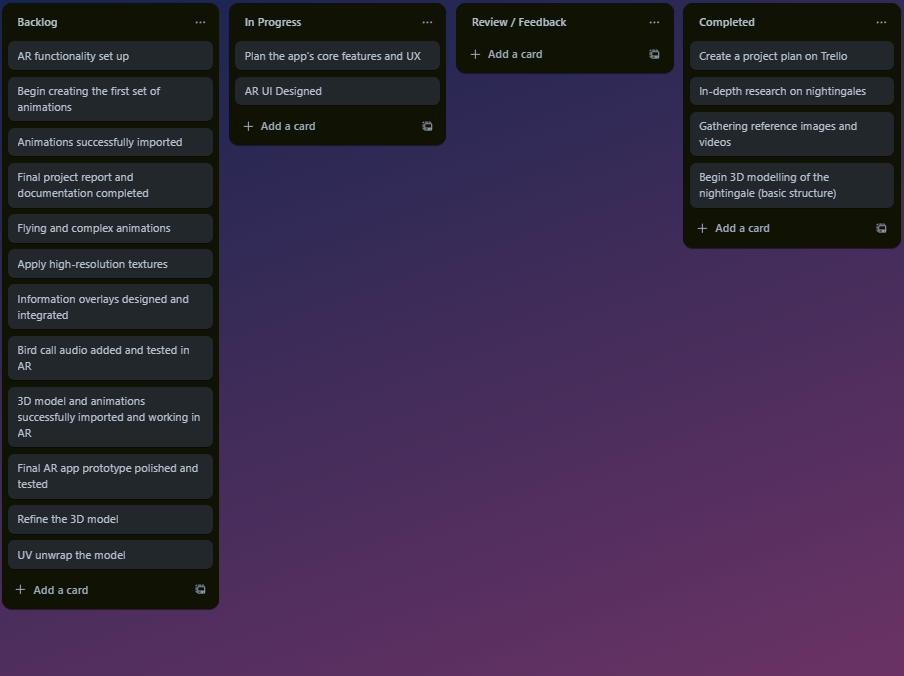Click create-from-template icon in Backlog list

pyautogui.click(x=200, y=590)
